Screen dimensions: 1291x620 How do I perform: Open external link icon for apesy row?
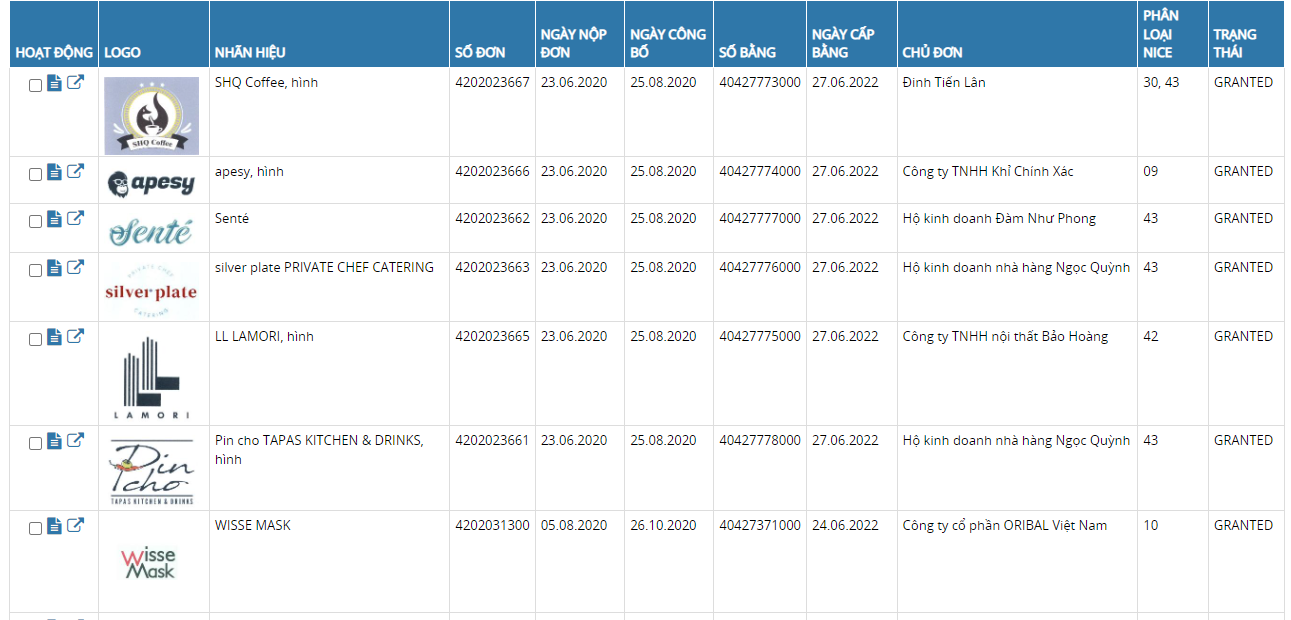coord(75,172)
